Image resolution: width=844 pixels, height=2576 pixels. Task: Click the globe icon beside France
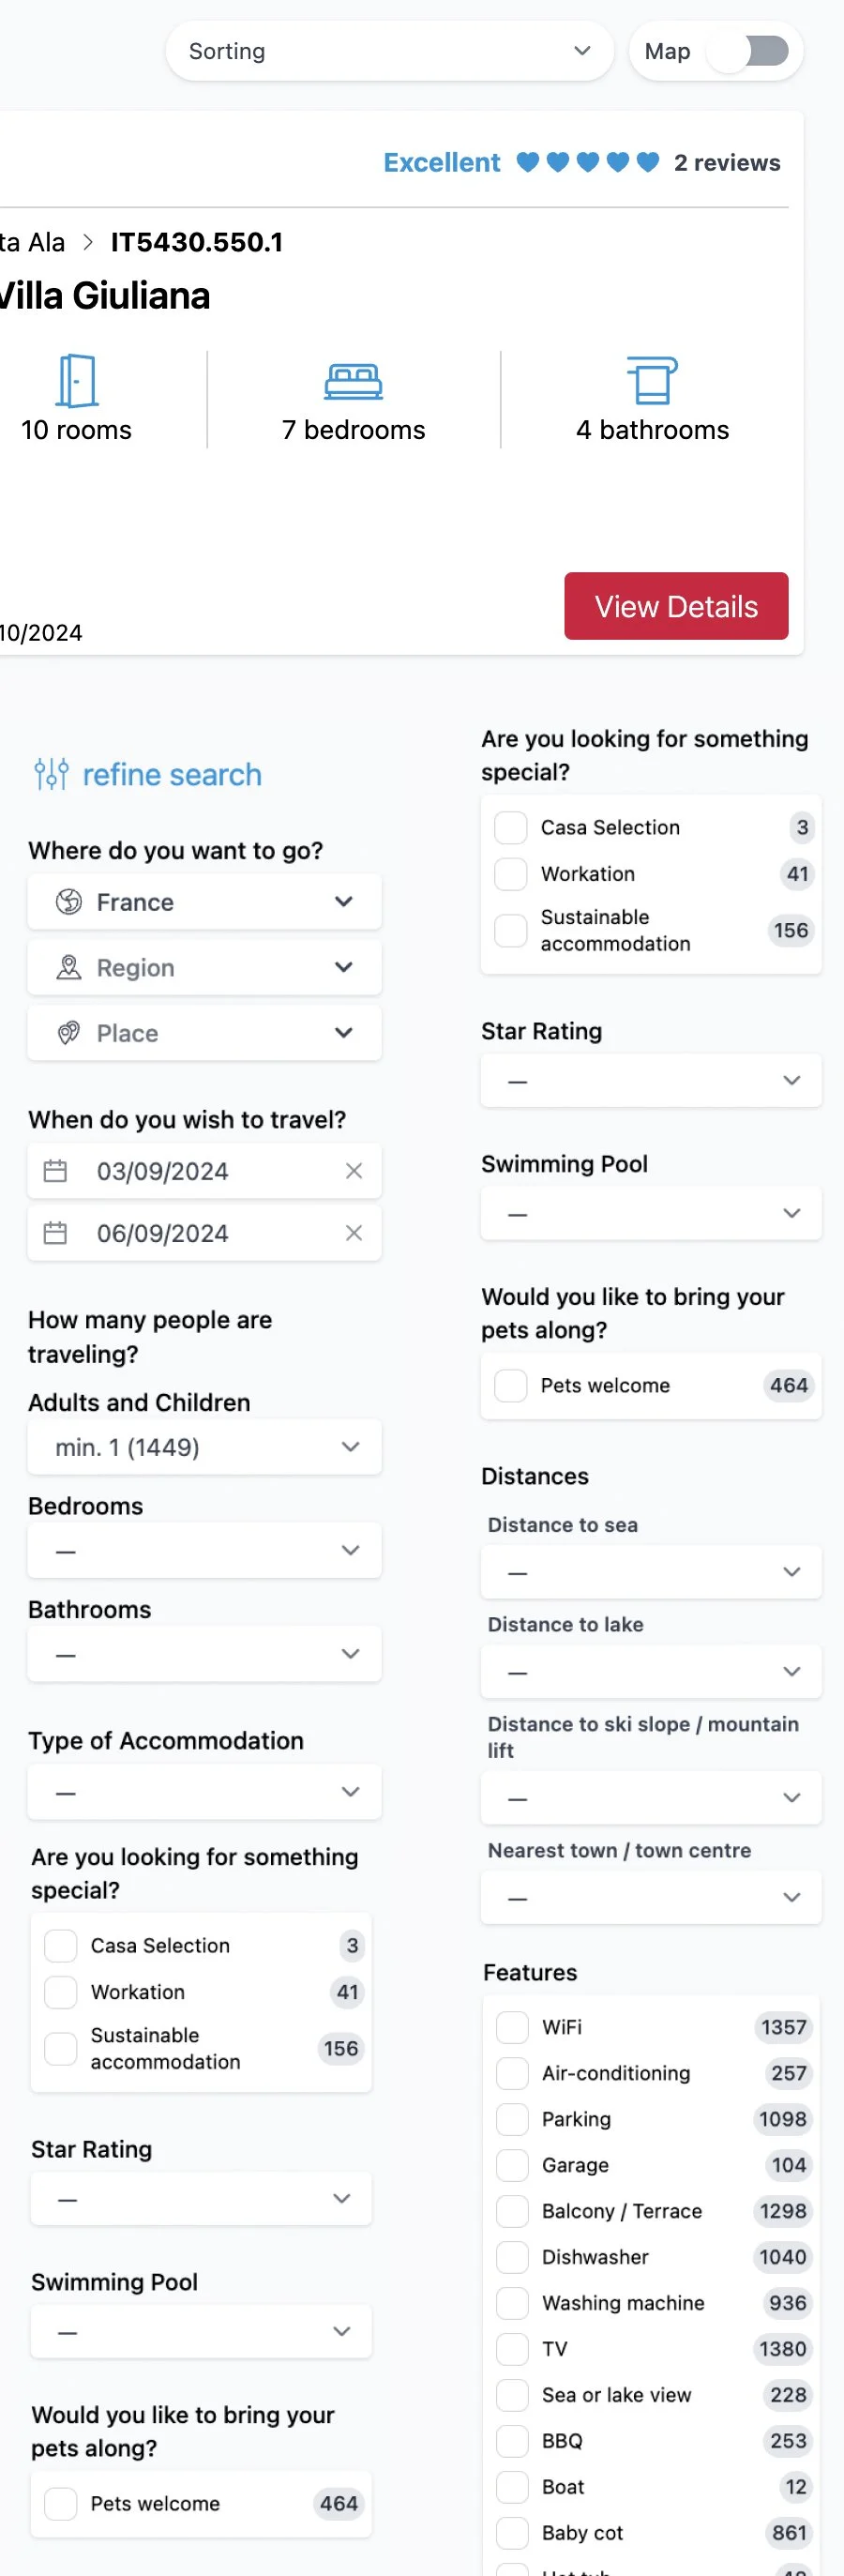(69, 902)
